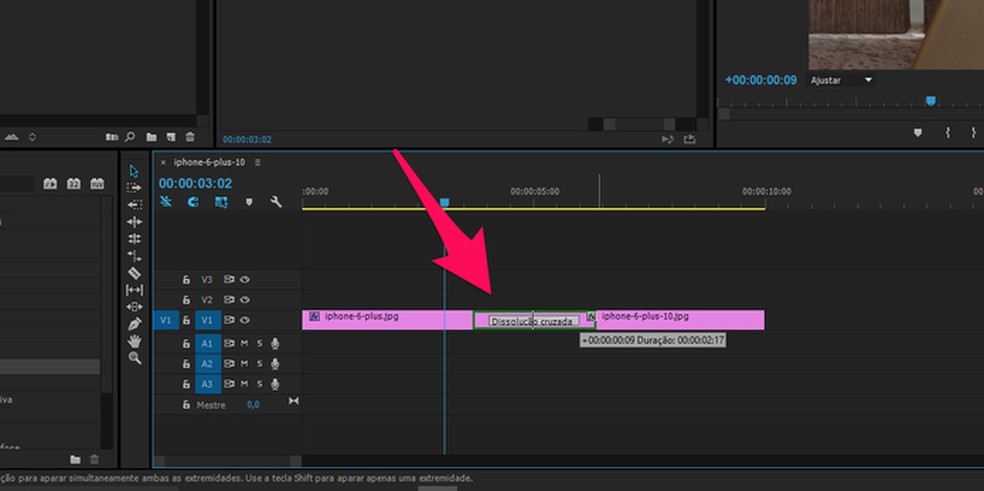This screenshot has height=491, width=984.
Task: Click the Mestre volume value 0,0
Action: point(253,405)
